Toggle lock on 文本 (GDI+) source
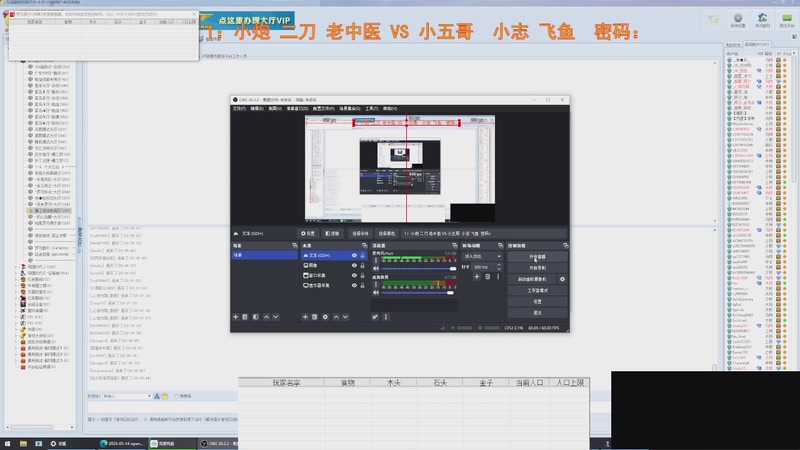This screenshot has height=450, width=800. (363, 255)
